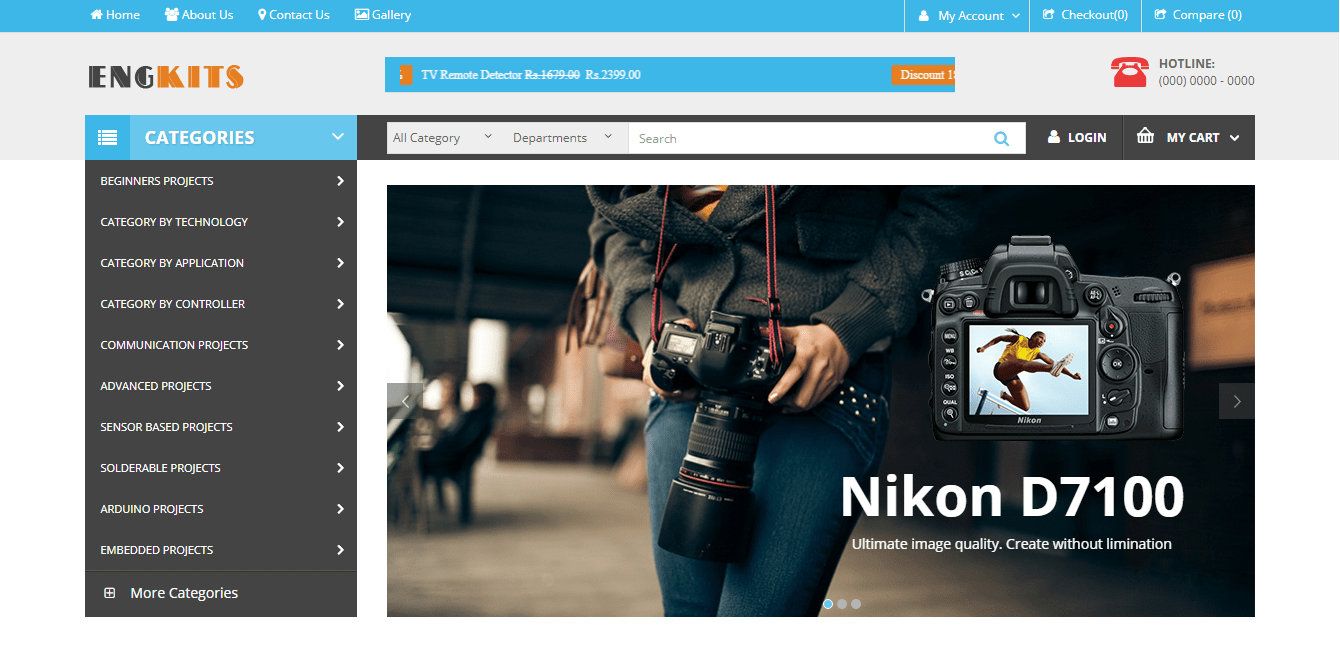Click the magnifier search icon
Screen dimensions: 1340x652
(1001, 139)
